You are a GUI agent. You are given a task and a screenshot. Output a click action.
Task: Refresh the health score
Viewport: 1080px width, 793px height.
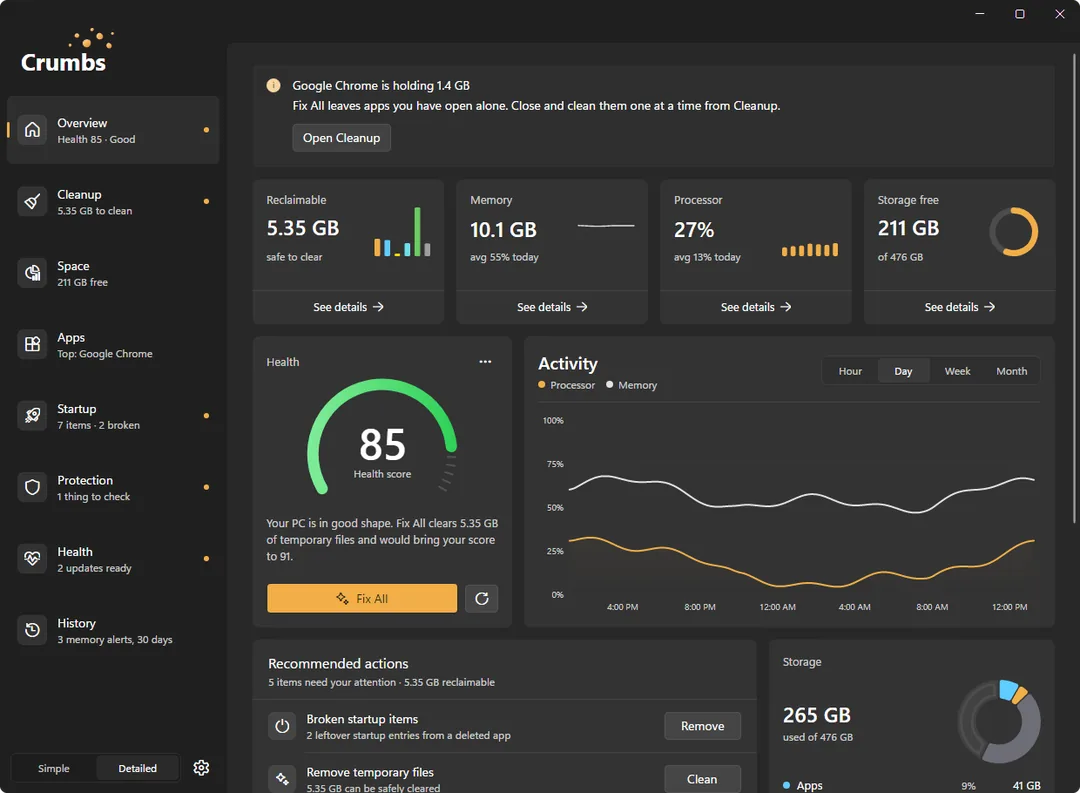click(x=481, y=598)
